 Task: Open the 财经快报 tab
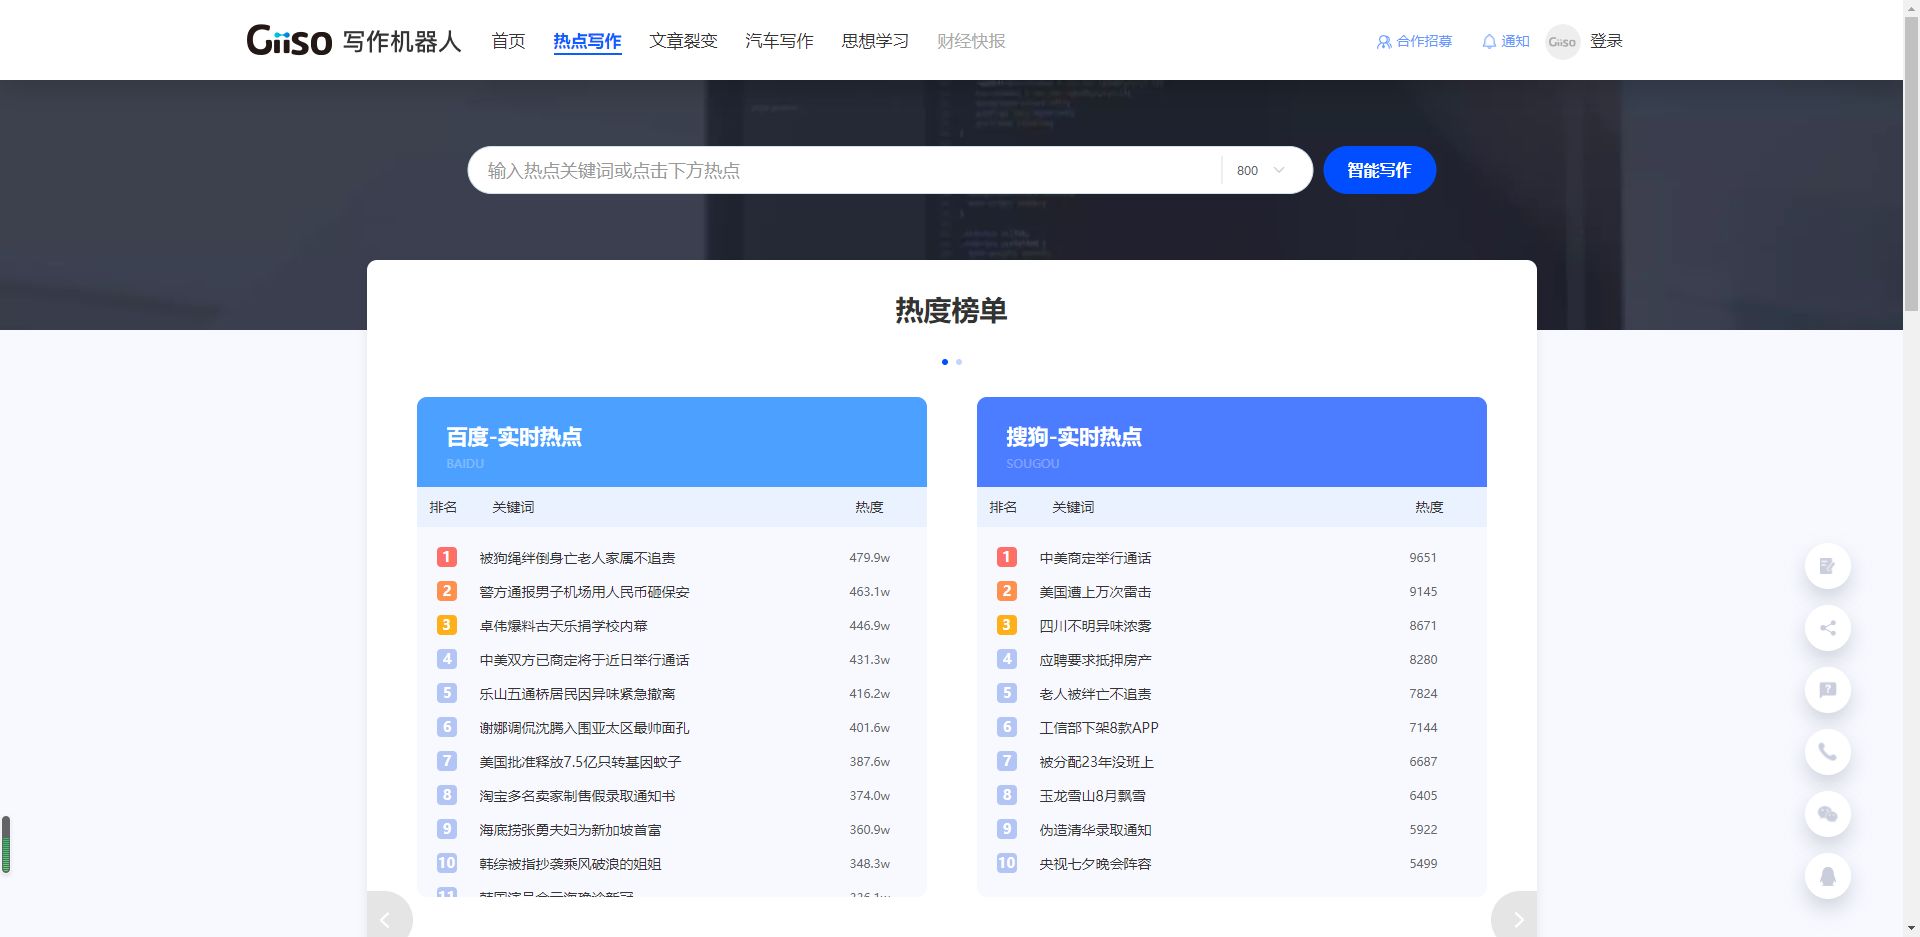click(971, 41)
